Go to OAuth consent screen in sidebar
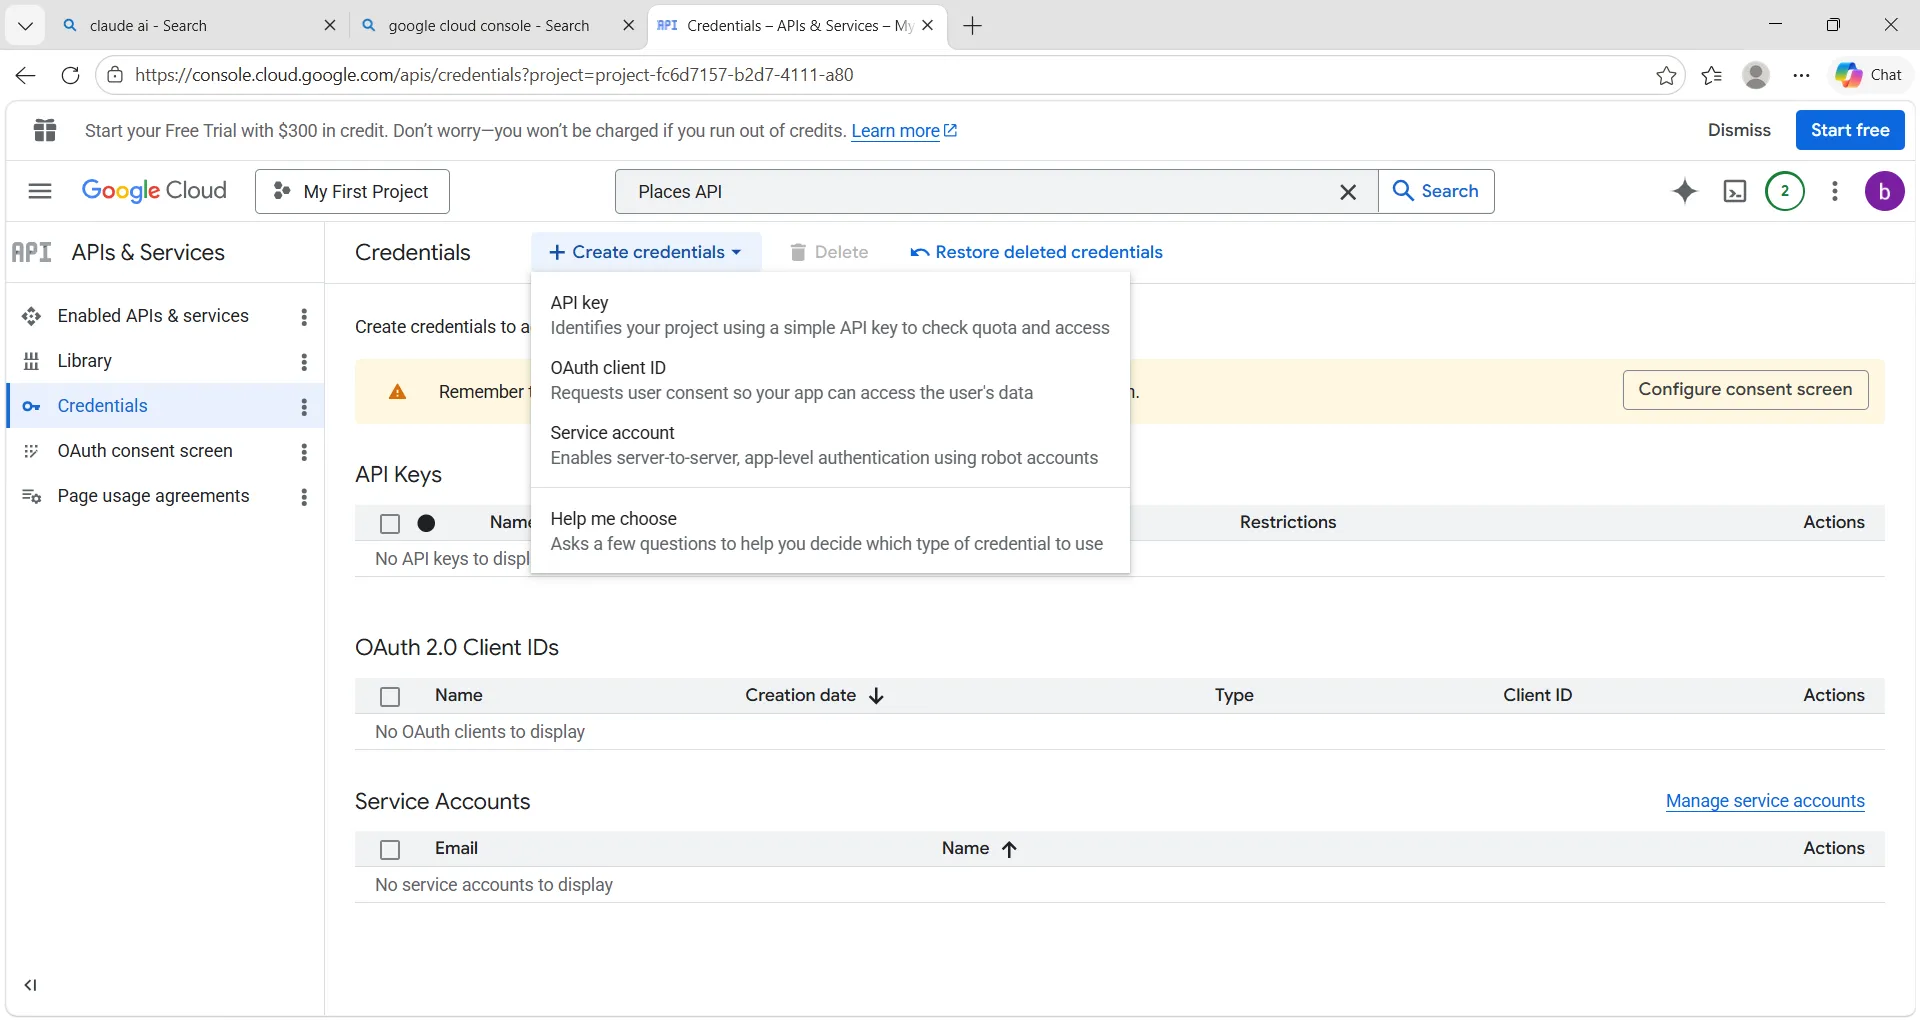The image size is (1920, 1020). pyautogui.click(x=145, y=451)
